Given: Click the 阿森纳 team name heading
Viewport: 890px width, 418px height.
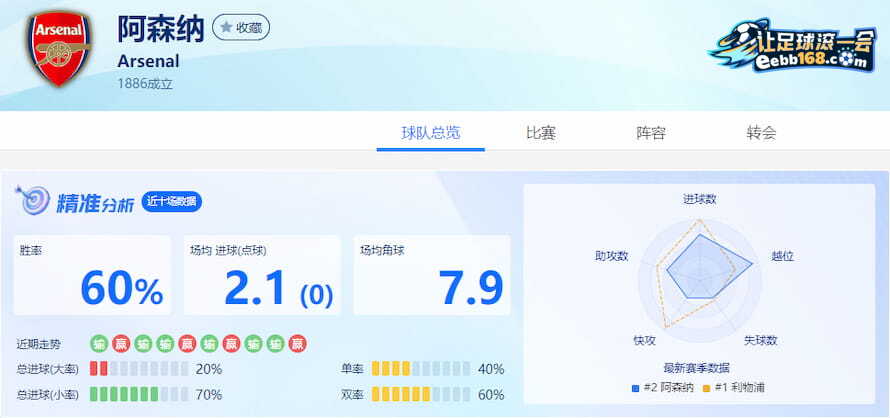Looking at the screenshot, I should [x=161, y=28].
